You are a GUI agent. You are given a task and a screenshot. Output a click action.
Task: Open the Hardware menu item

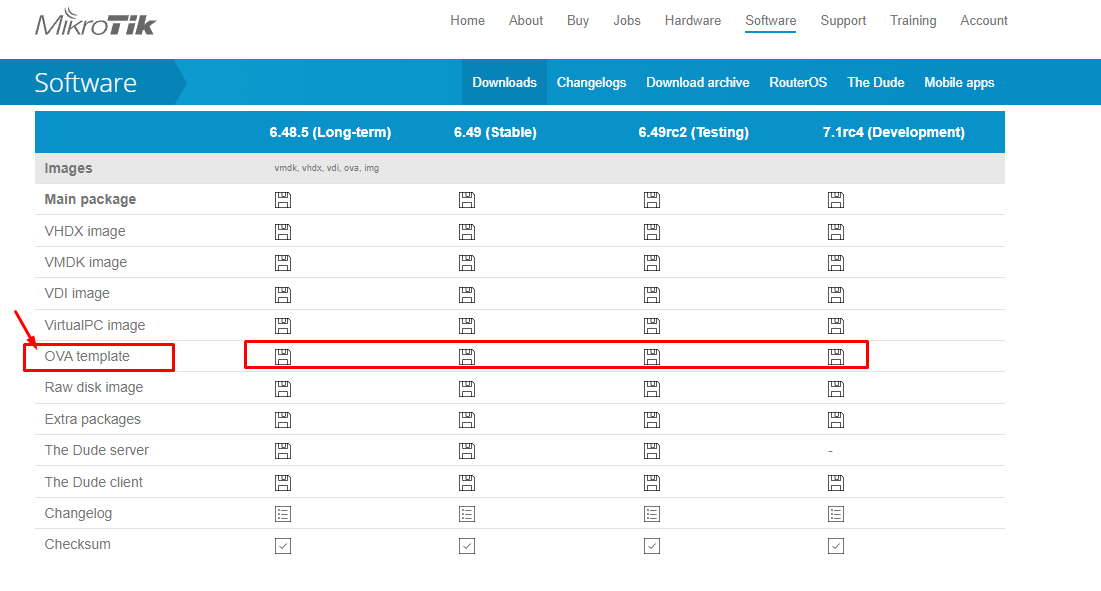[x=693, y=20]
